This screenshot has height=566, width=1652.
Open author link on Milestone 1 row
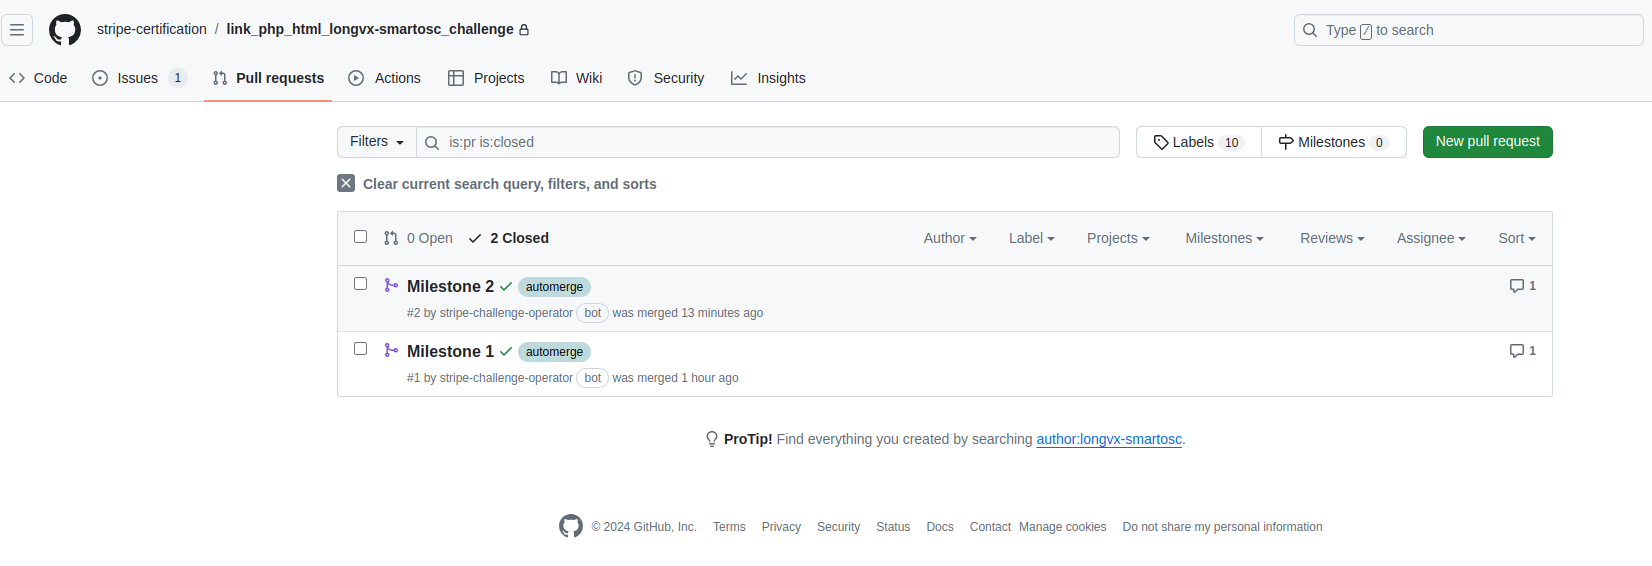(x=506, y=378)
